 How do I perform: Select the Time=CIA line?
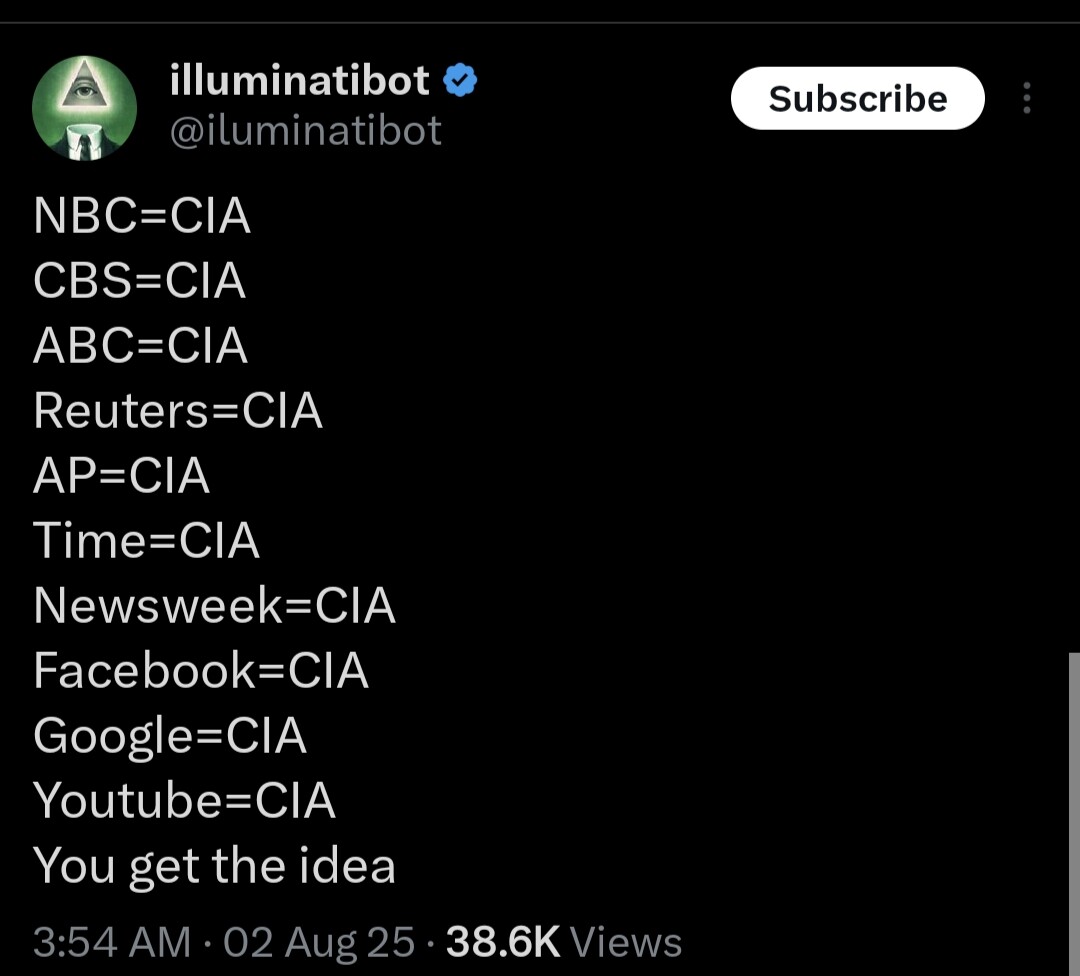(x=147, y=541)
